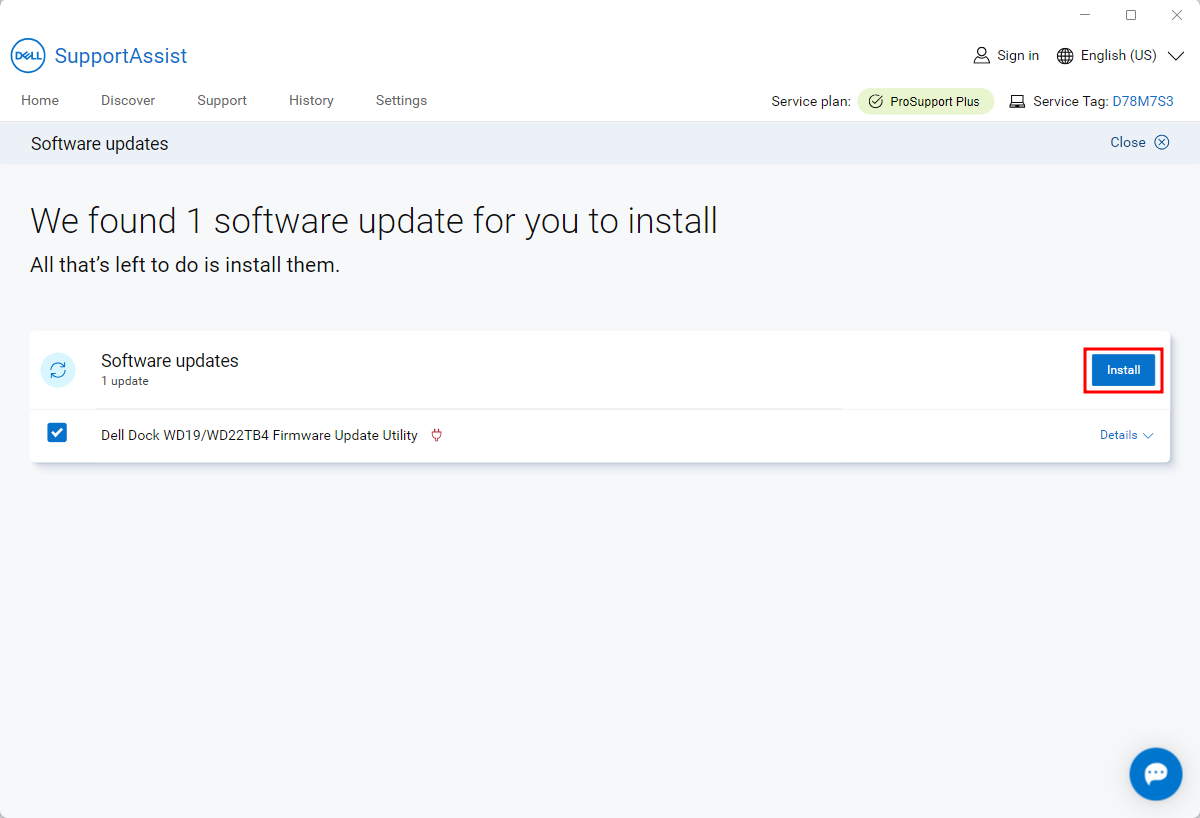Click the ProSupport Plus service plan badge
The image size is (1200, 818).
pos(926,101)
